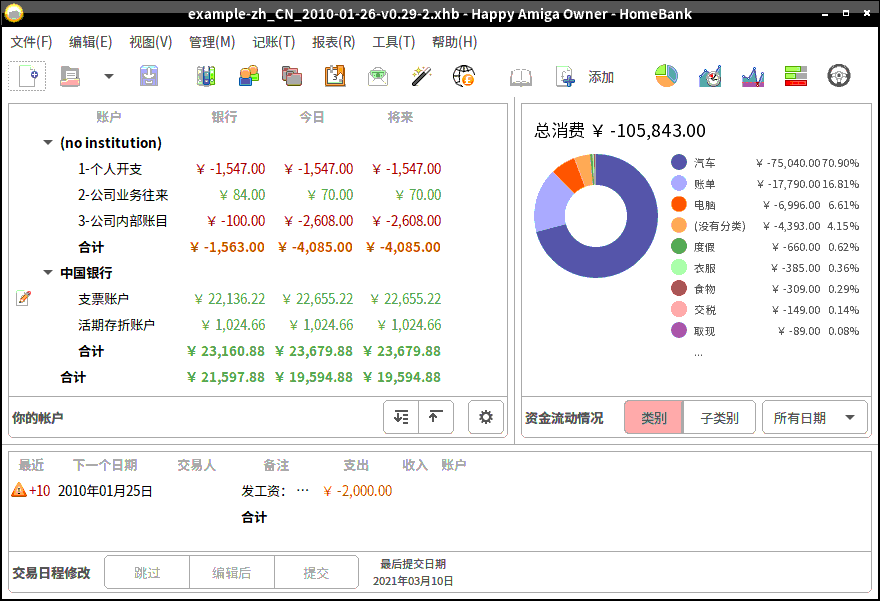This screenshot has height=601, width=880.
Task: Open the vehicle cost steering wheel icon
Action: pyautogui.click(x=839, y=76)
